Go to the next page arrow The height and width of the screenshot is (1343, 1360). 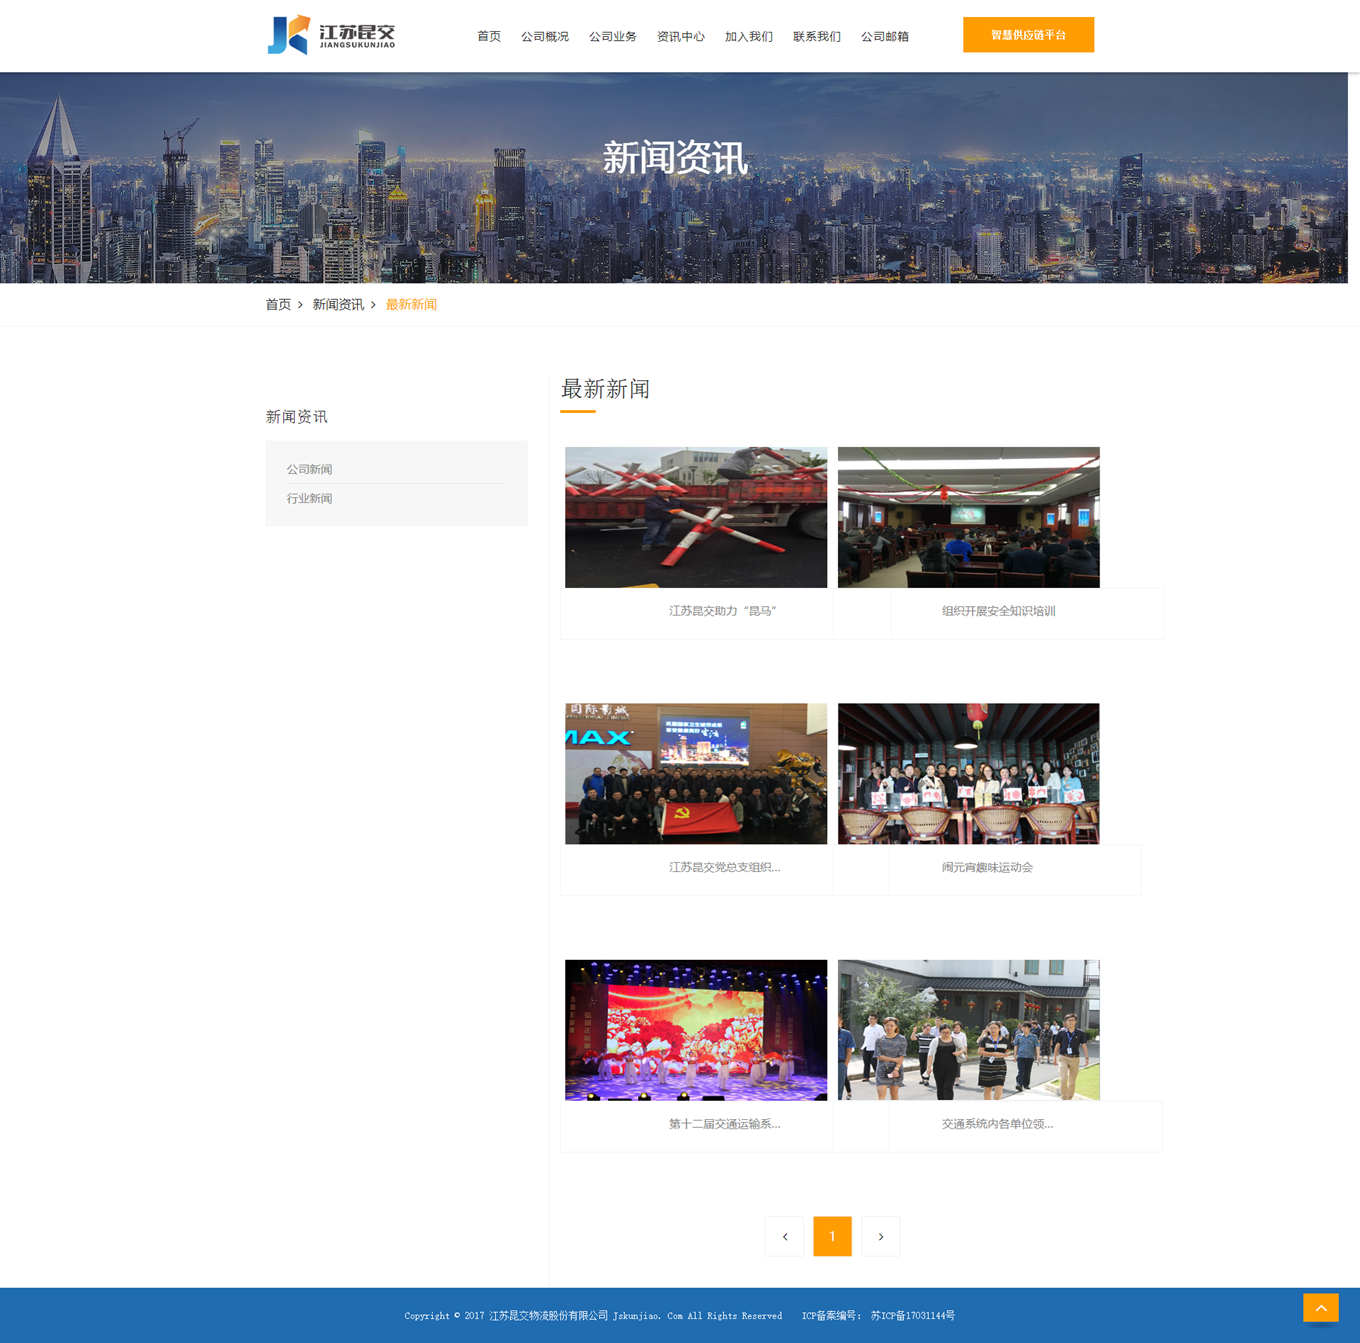point(880,1237)
